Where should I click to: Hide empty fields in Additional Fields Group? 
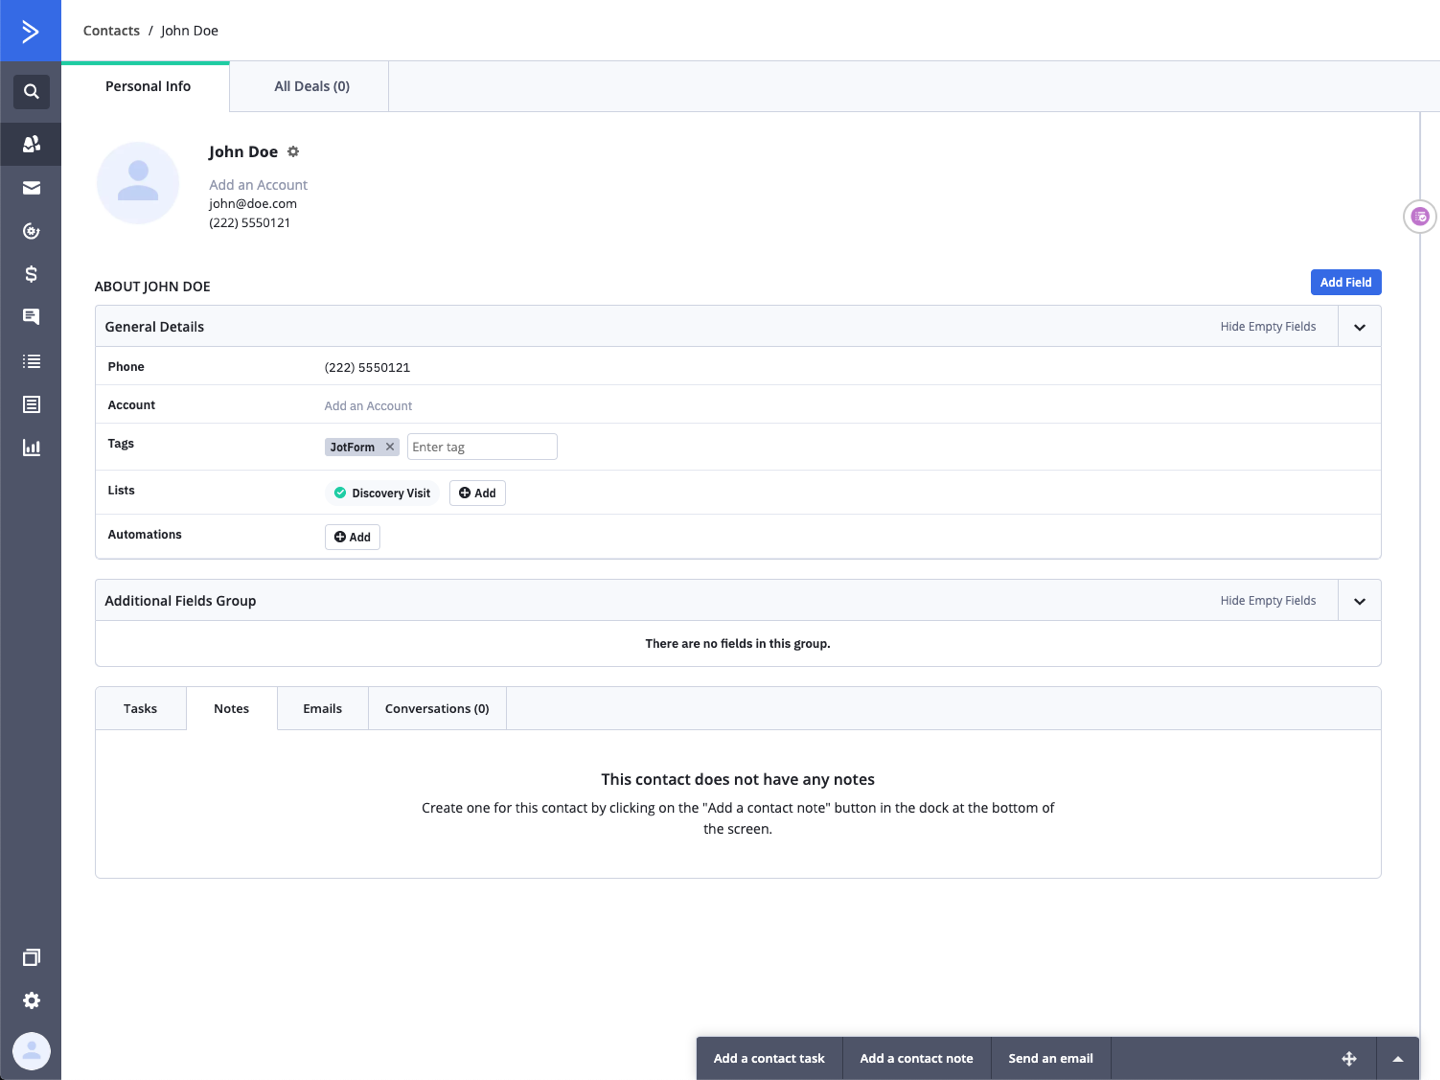point(1268,601)
